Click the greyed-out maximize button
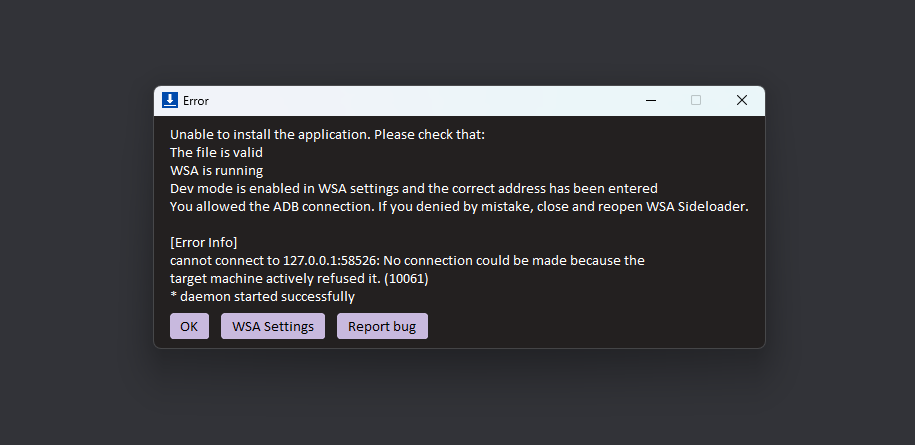Screen dimensions: 915x445 click(696, 100)
